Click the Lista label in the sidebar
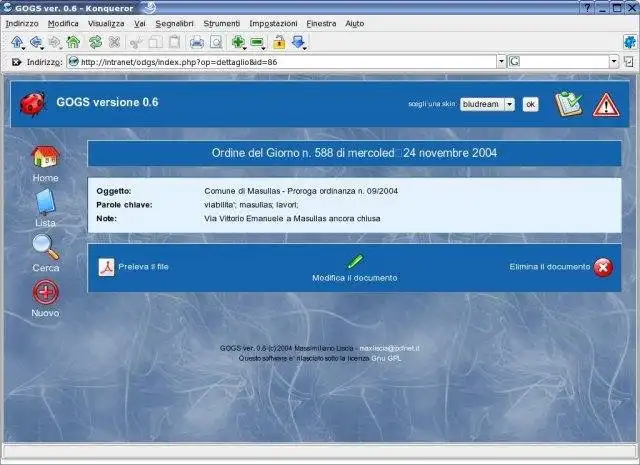 (x=45, y=223)
